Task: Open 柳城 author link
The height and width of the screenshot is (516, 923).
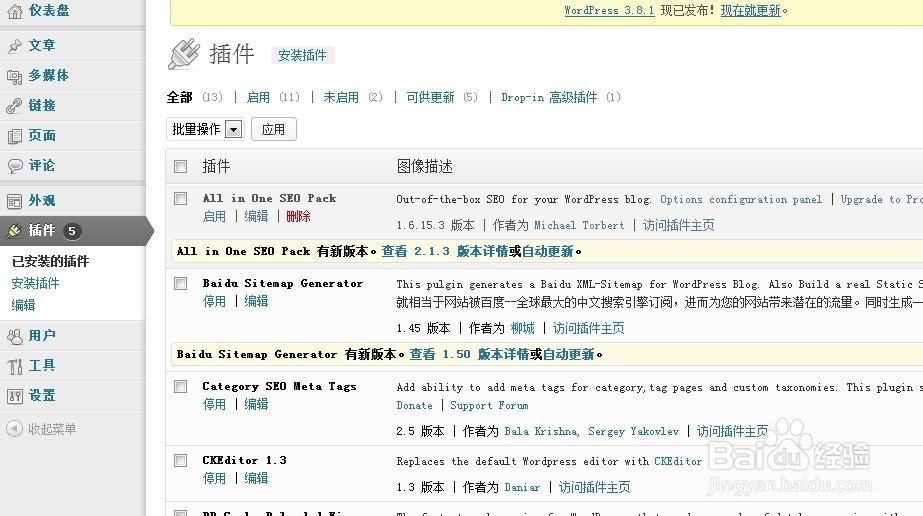Action: click(x=523, y=328)
